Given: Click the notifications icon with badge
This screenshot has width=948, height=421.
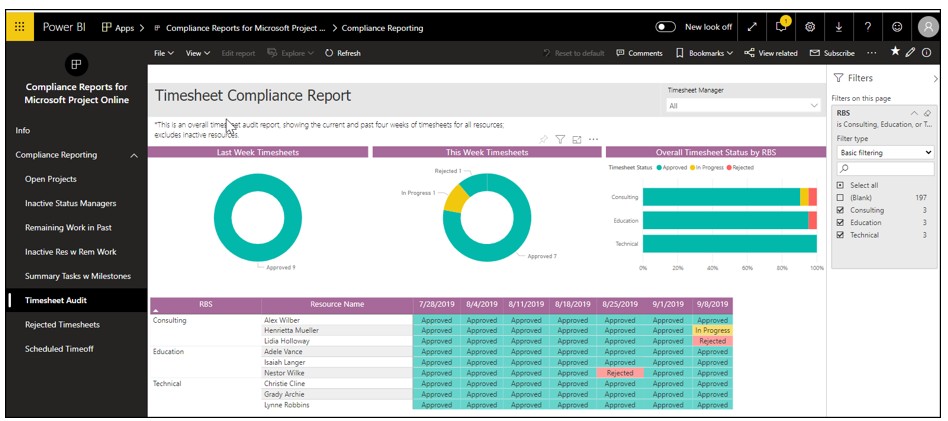Looking at the screenshot, I should click(x=782, y=27).
